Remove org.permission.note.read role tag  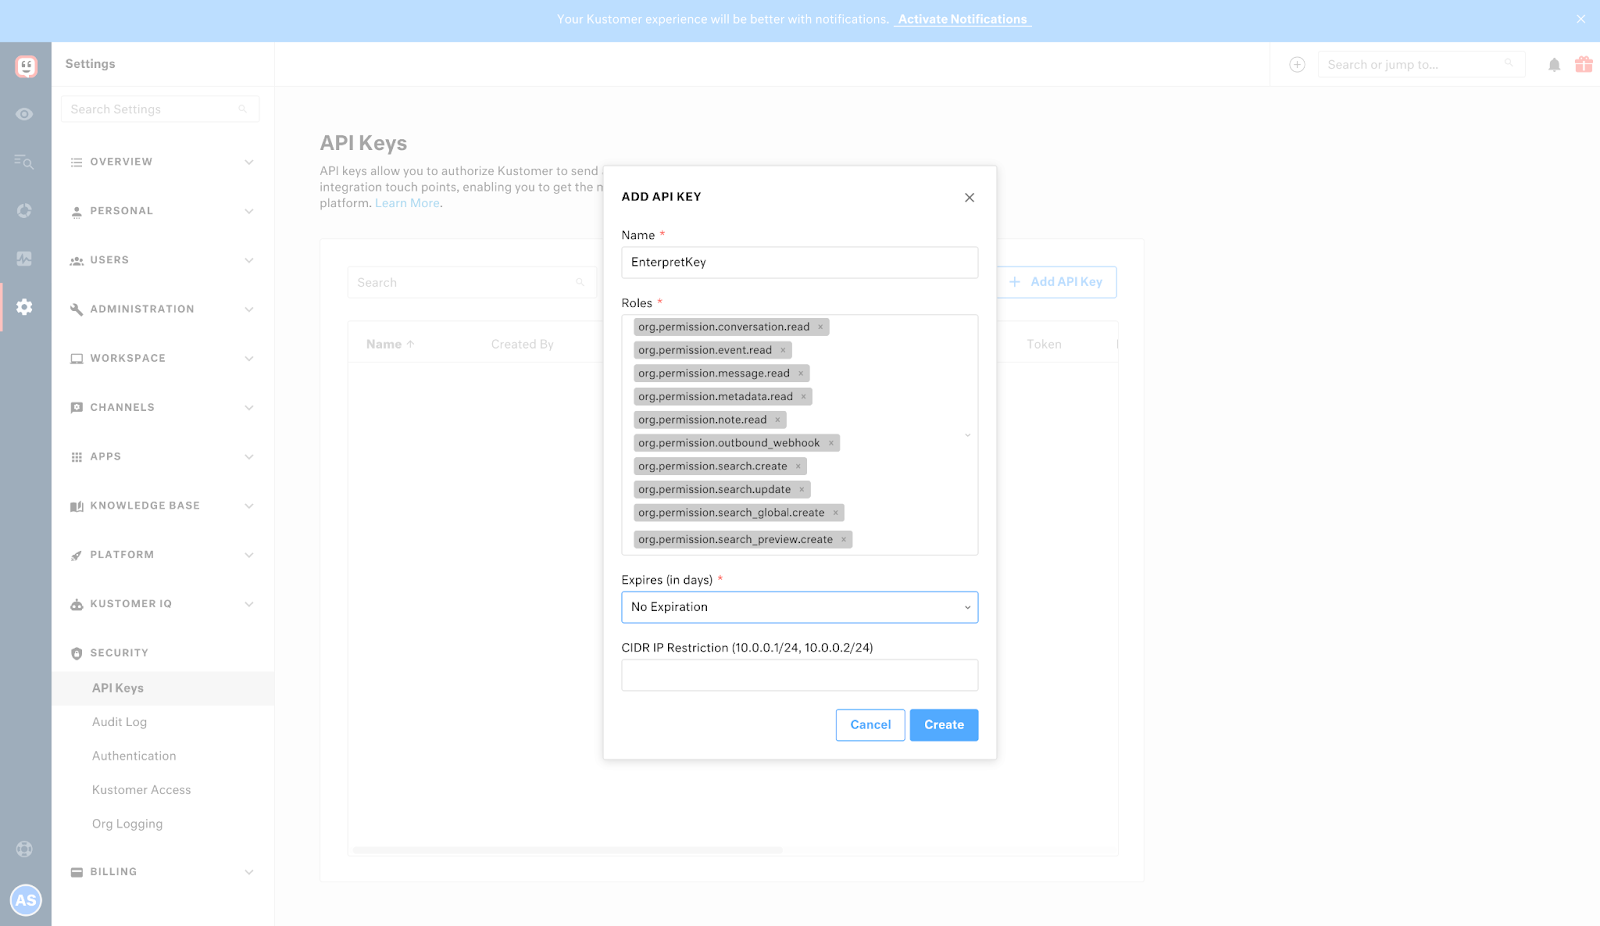(x=777, y=420)
